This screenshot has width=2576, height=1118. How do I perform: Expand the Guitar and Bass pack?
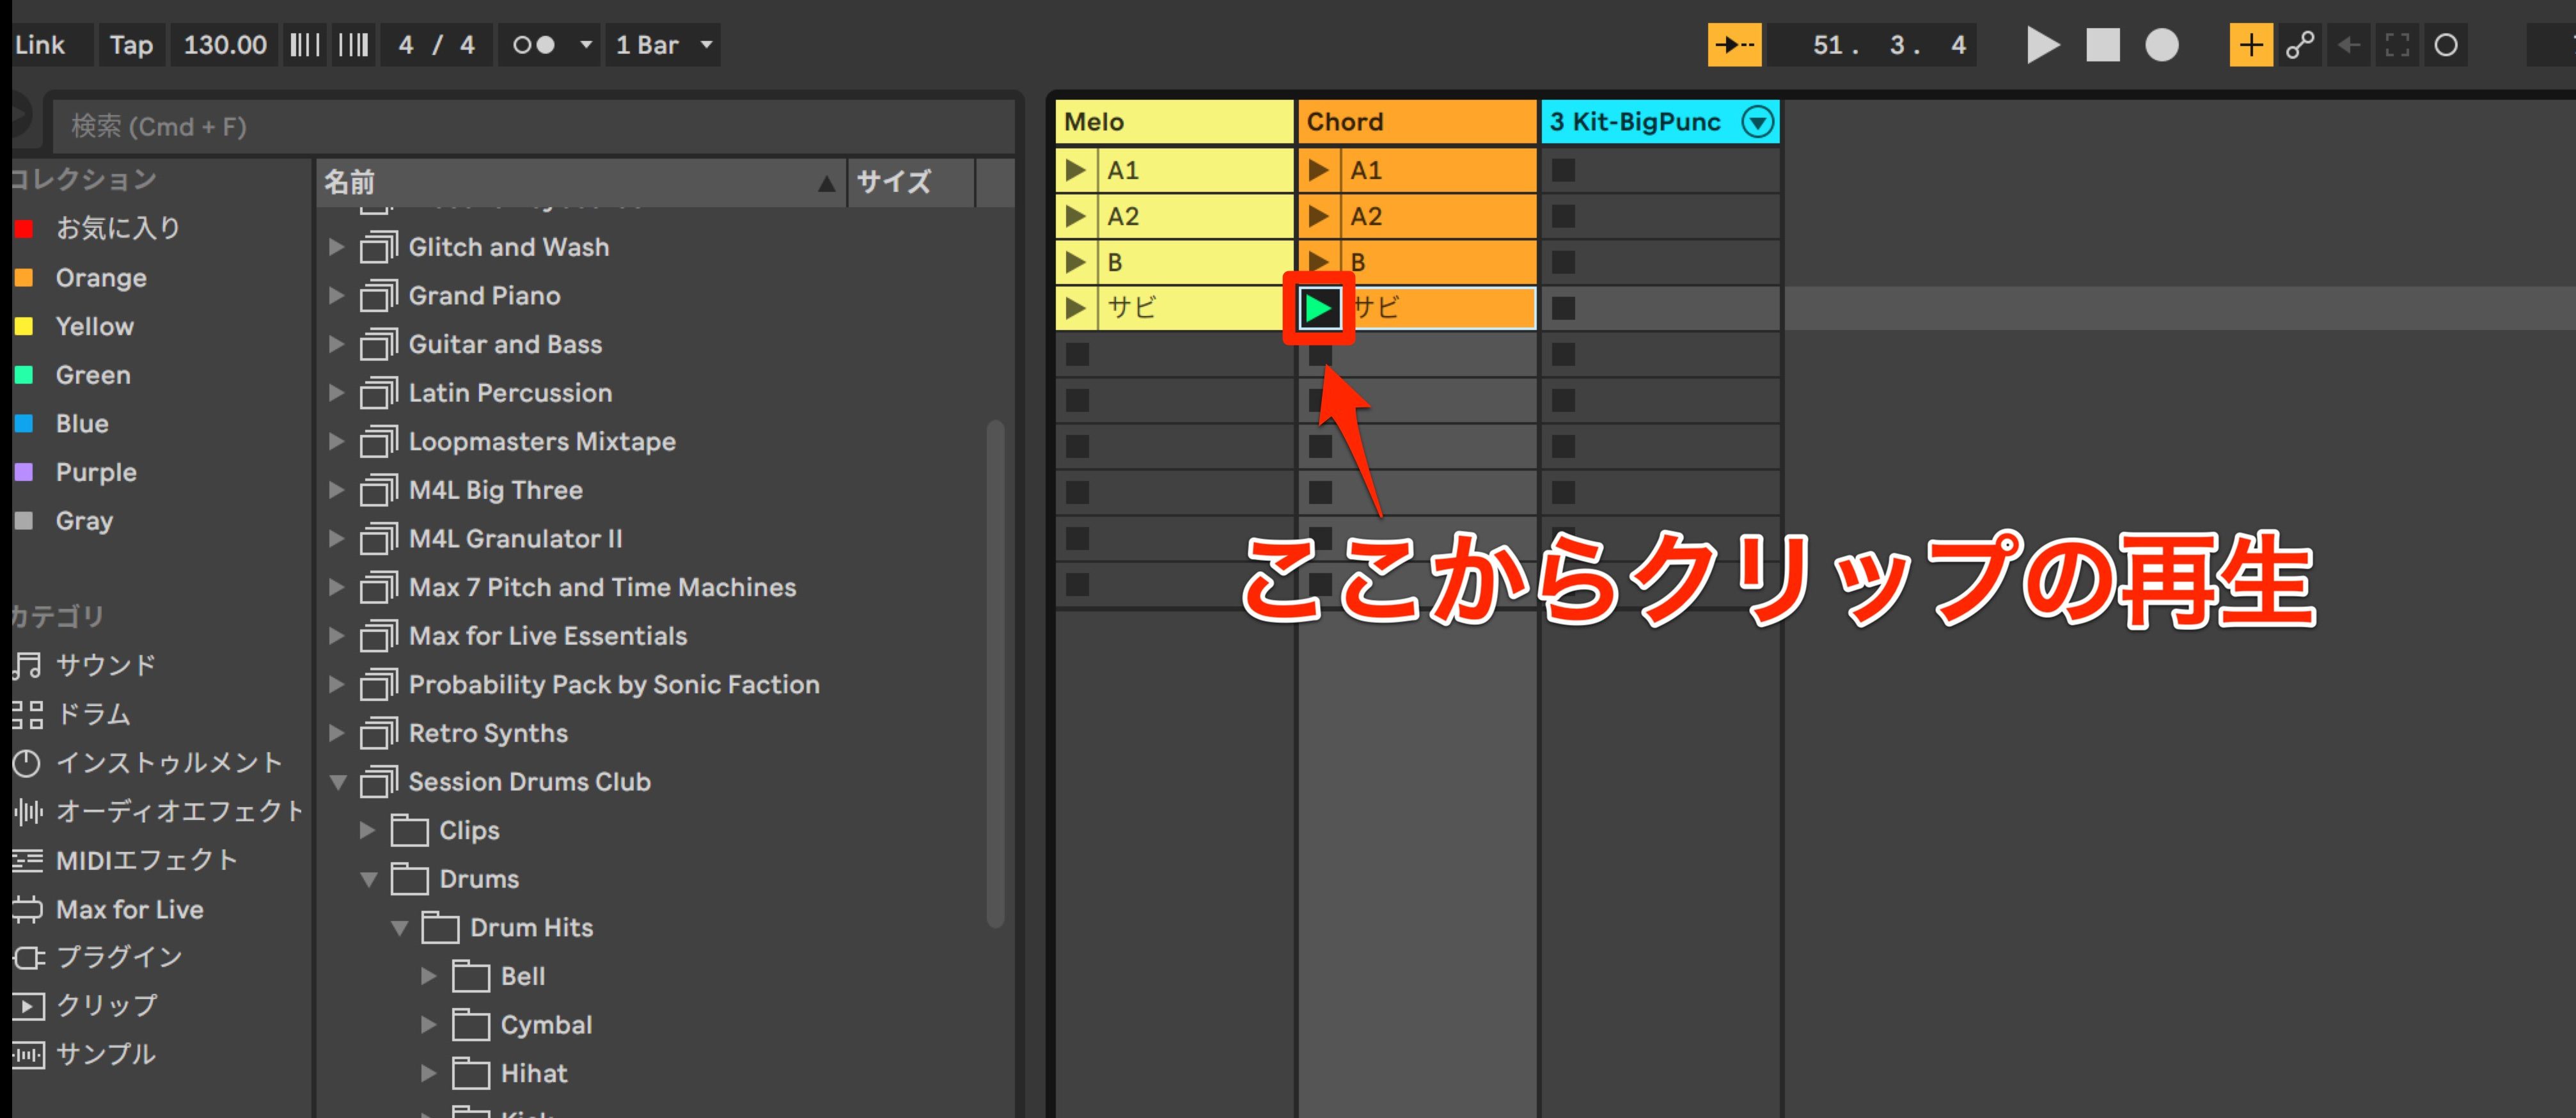(337, 344)
